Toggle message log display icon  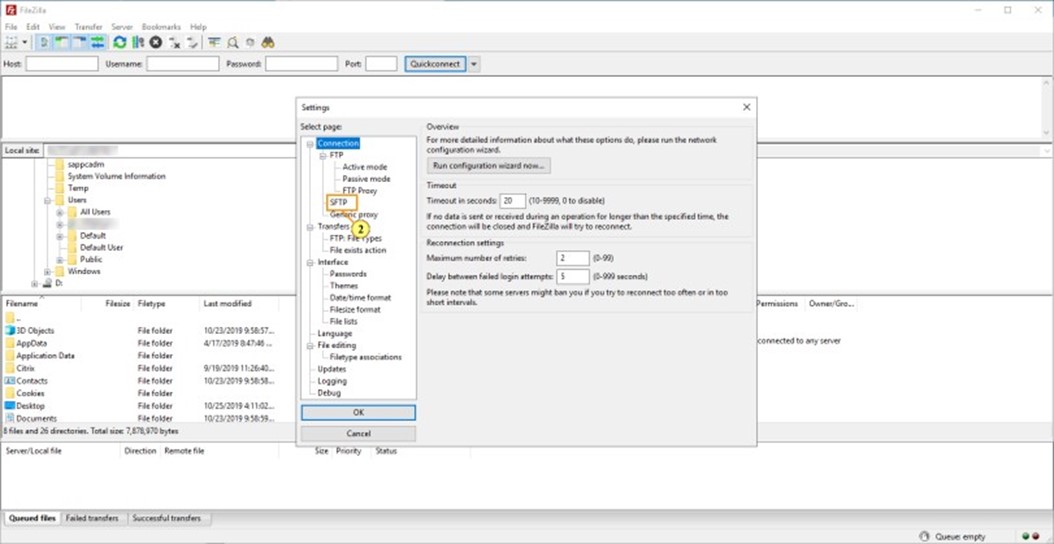pyautogui.click(x=45, y=43)
